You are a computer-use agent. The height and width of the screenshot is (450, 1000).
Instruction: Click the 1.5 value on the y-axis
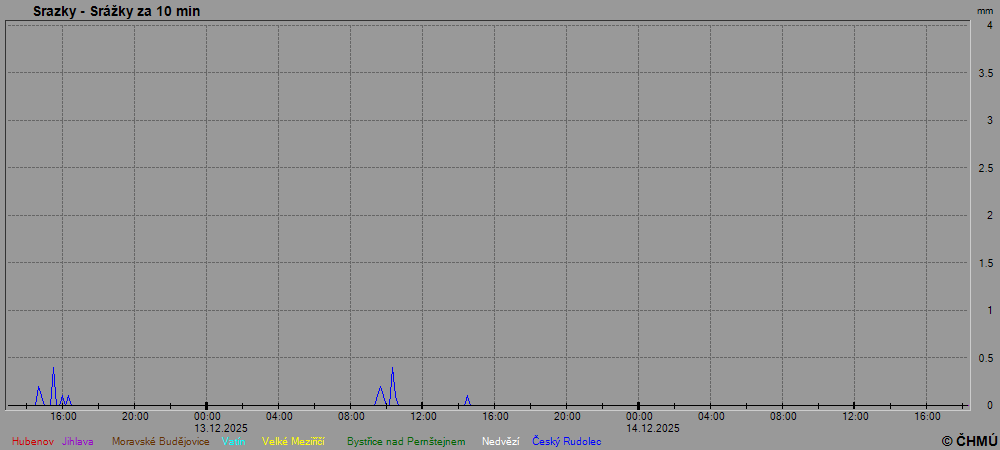click(985, 263)
